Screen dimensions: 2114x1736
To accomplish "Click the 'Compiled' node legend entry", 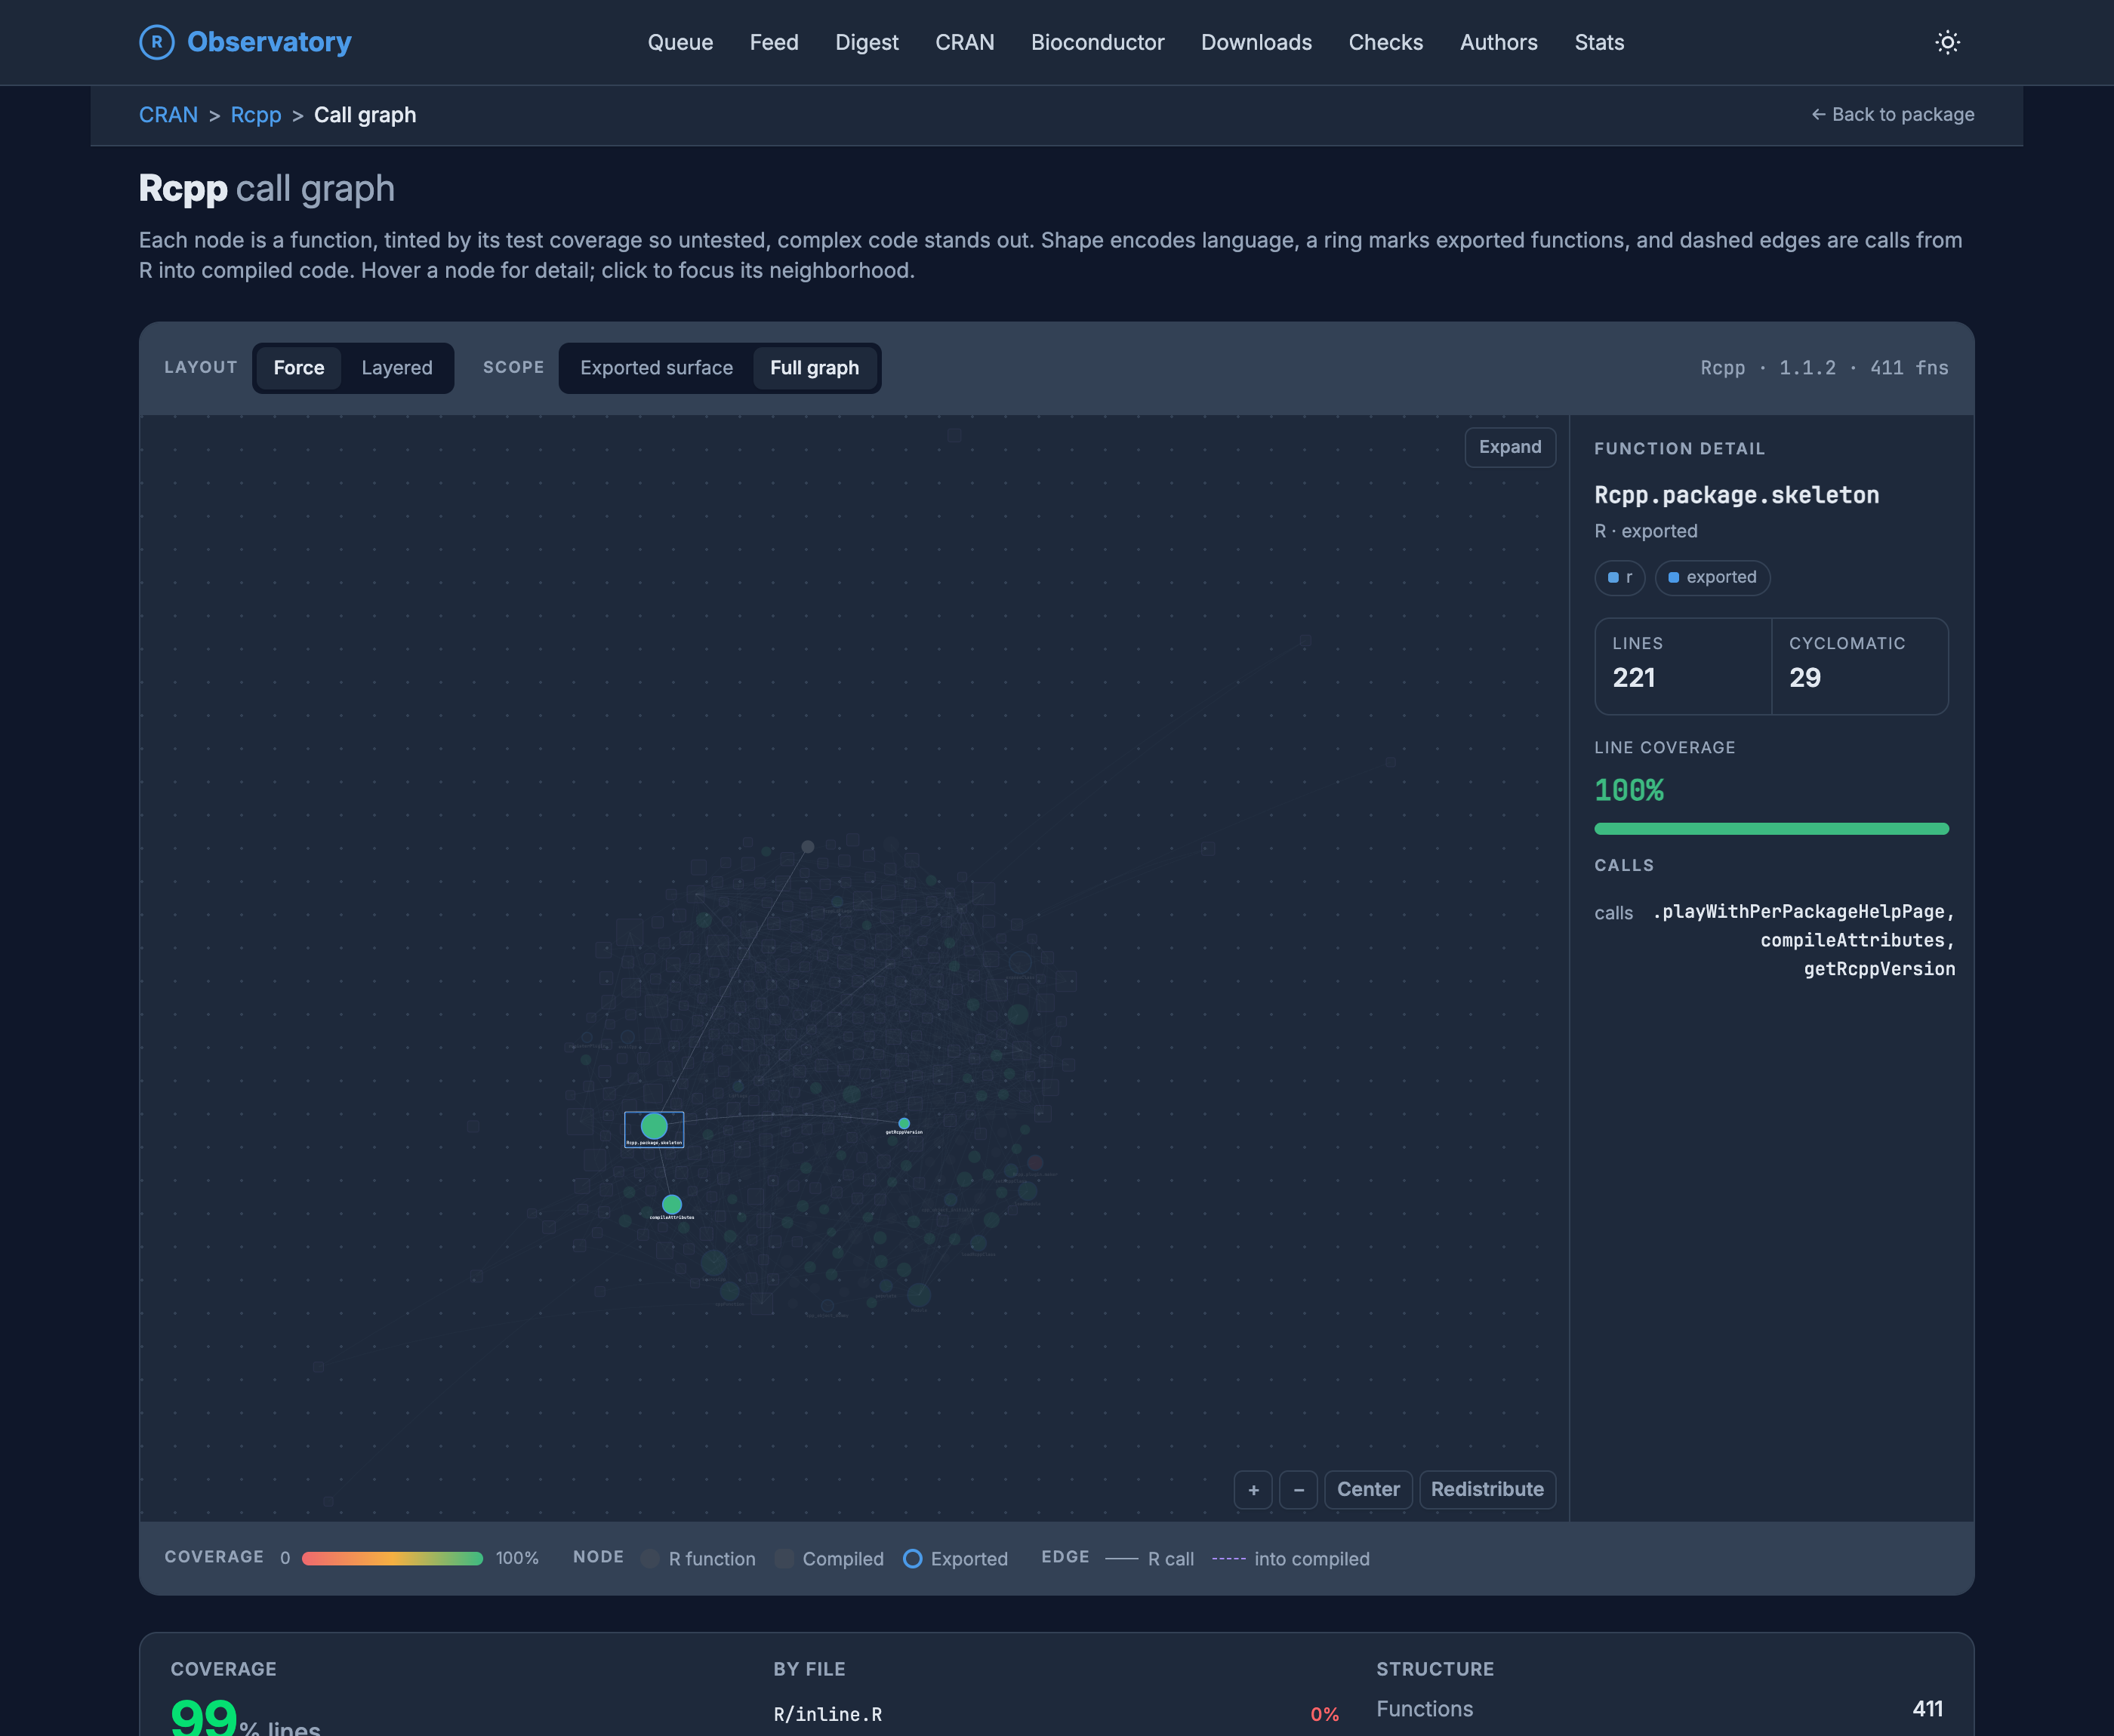I will tap(829, 1558).
